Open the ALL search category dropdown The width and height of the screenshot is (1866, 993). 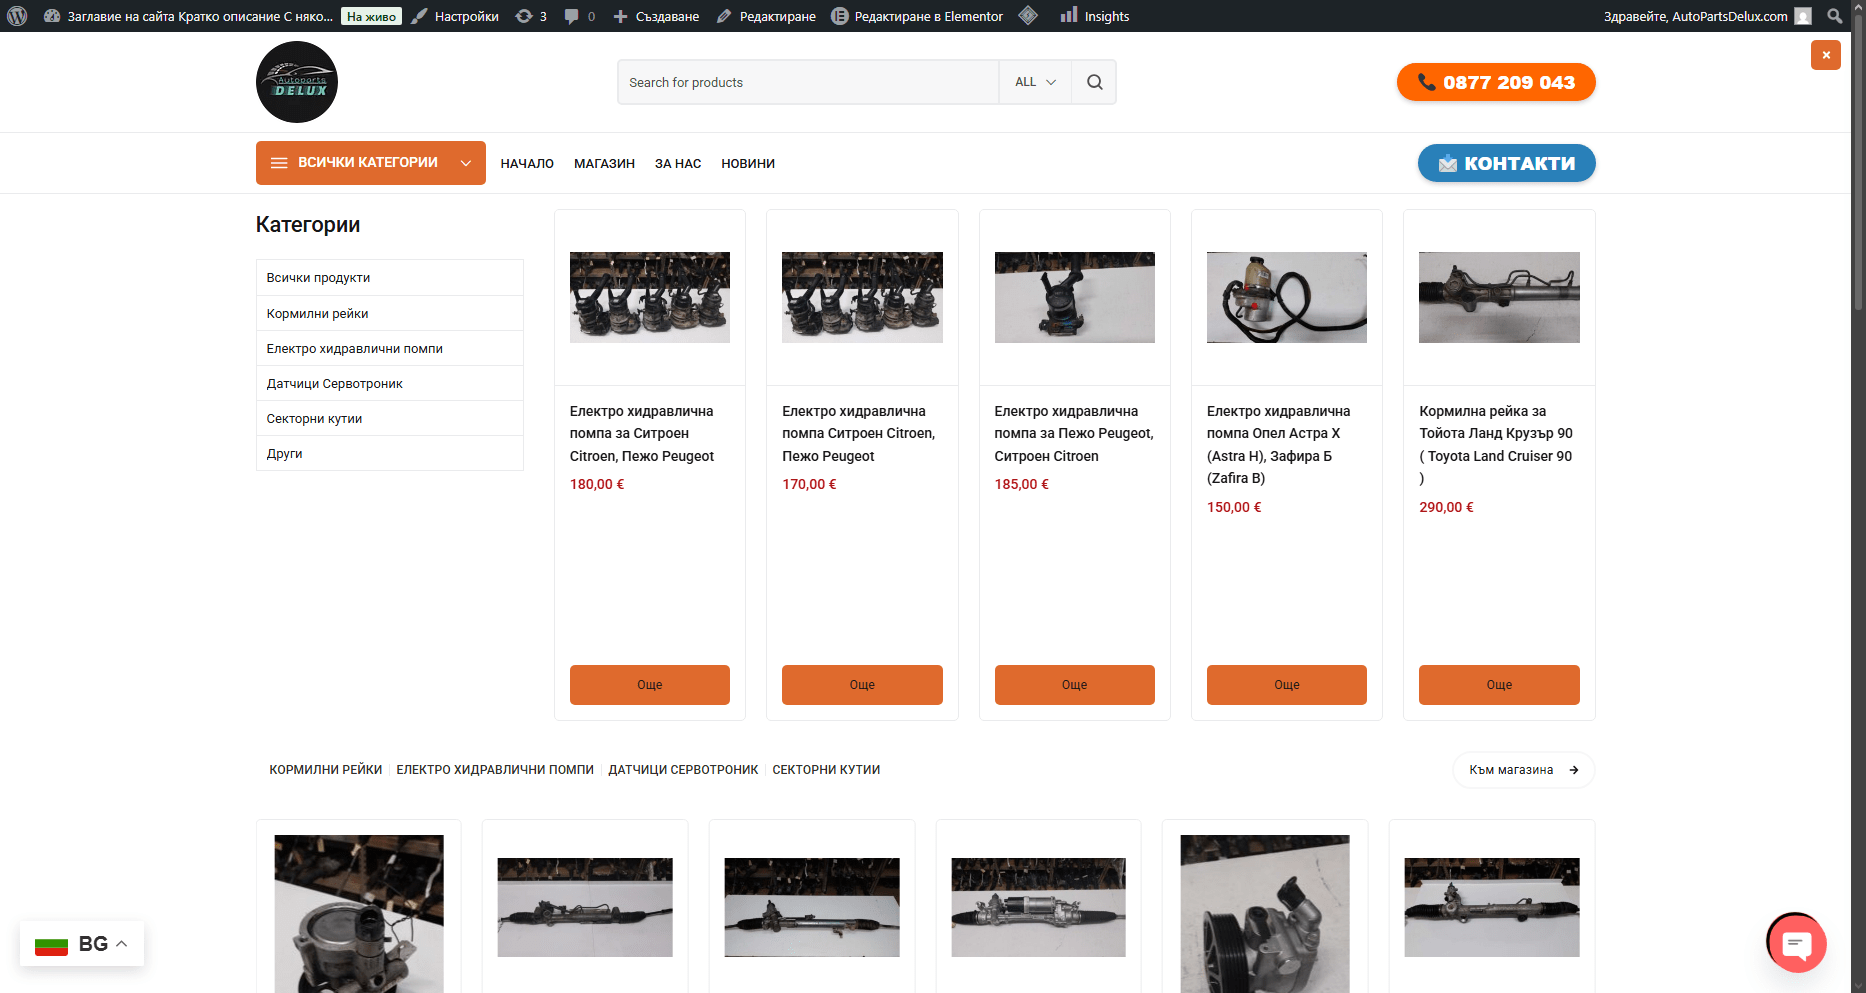pyautogui.click(x=1034, y=82)
